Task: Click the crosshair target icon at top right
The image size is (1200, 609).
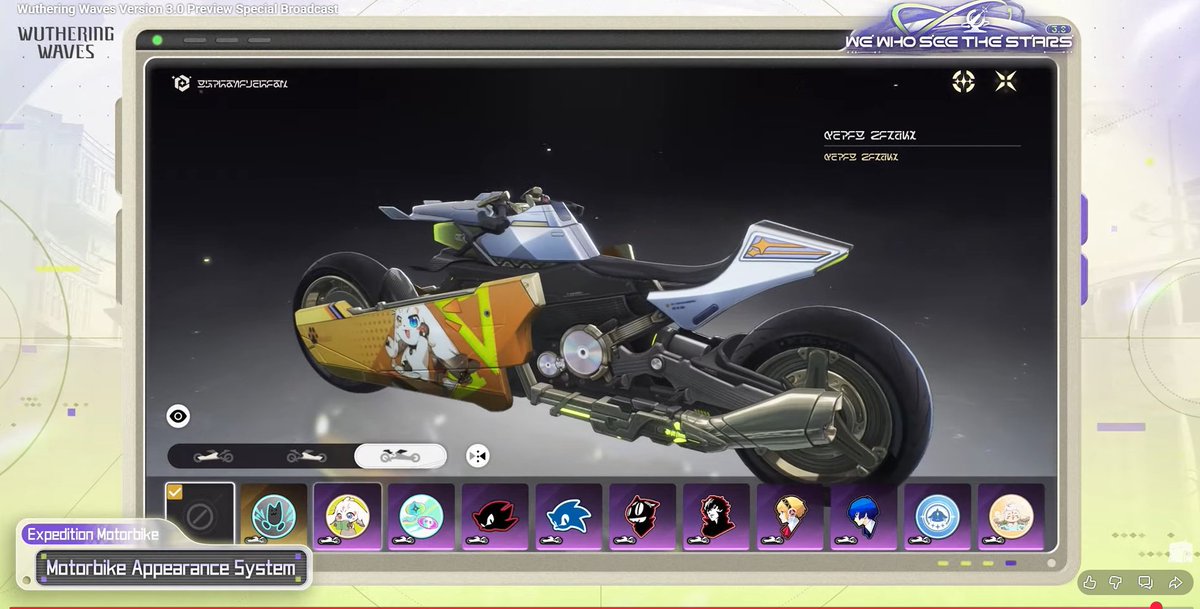Action: click(x=963, y=82)
